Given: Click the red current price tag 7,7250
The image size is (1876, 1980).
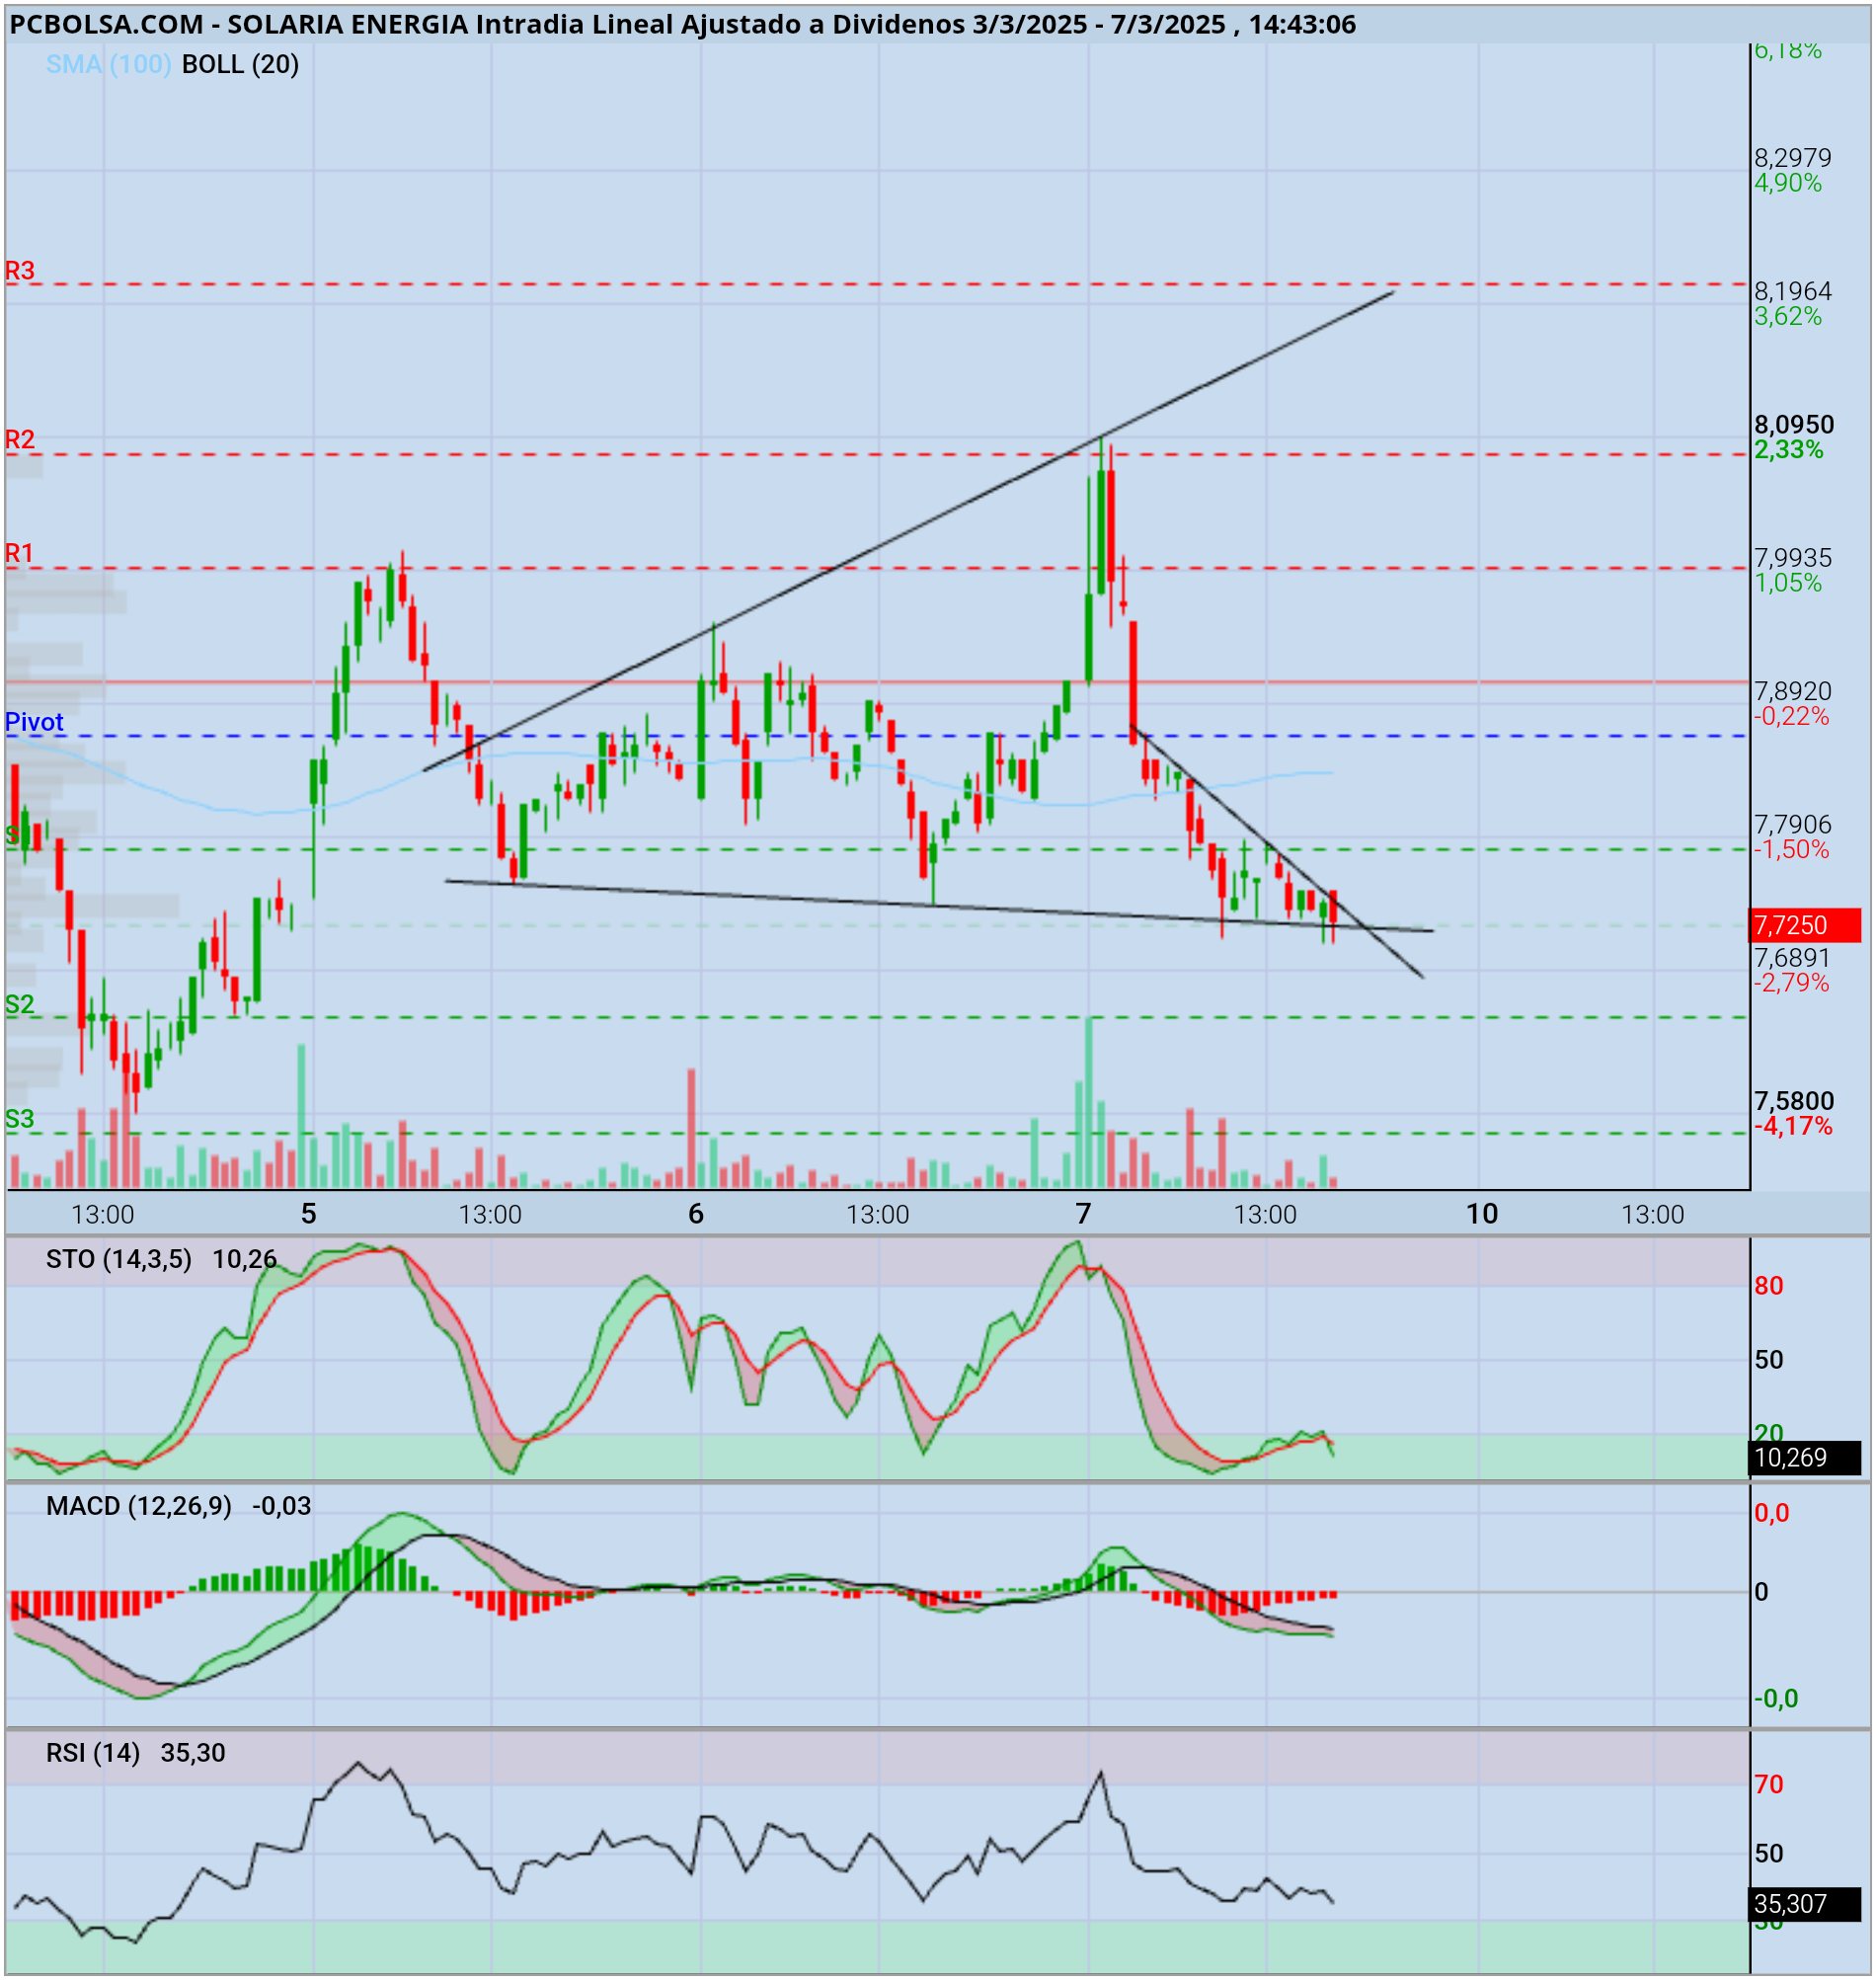Looking at the screenshot, I should point(1805,925).
